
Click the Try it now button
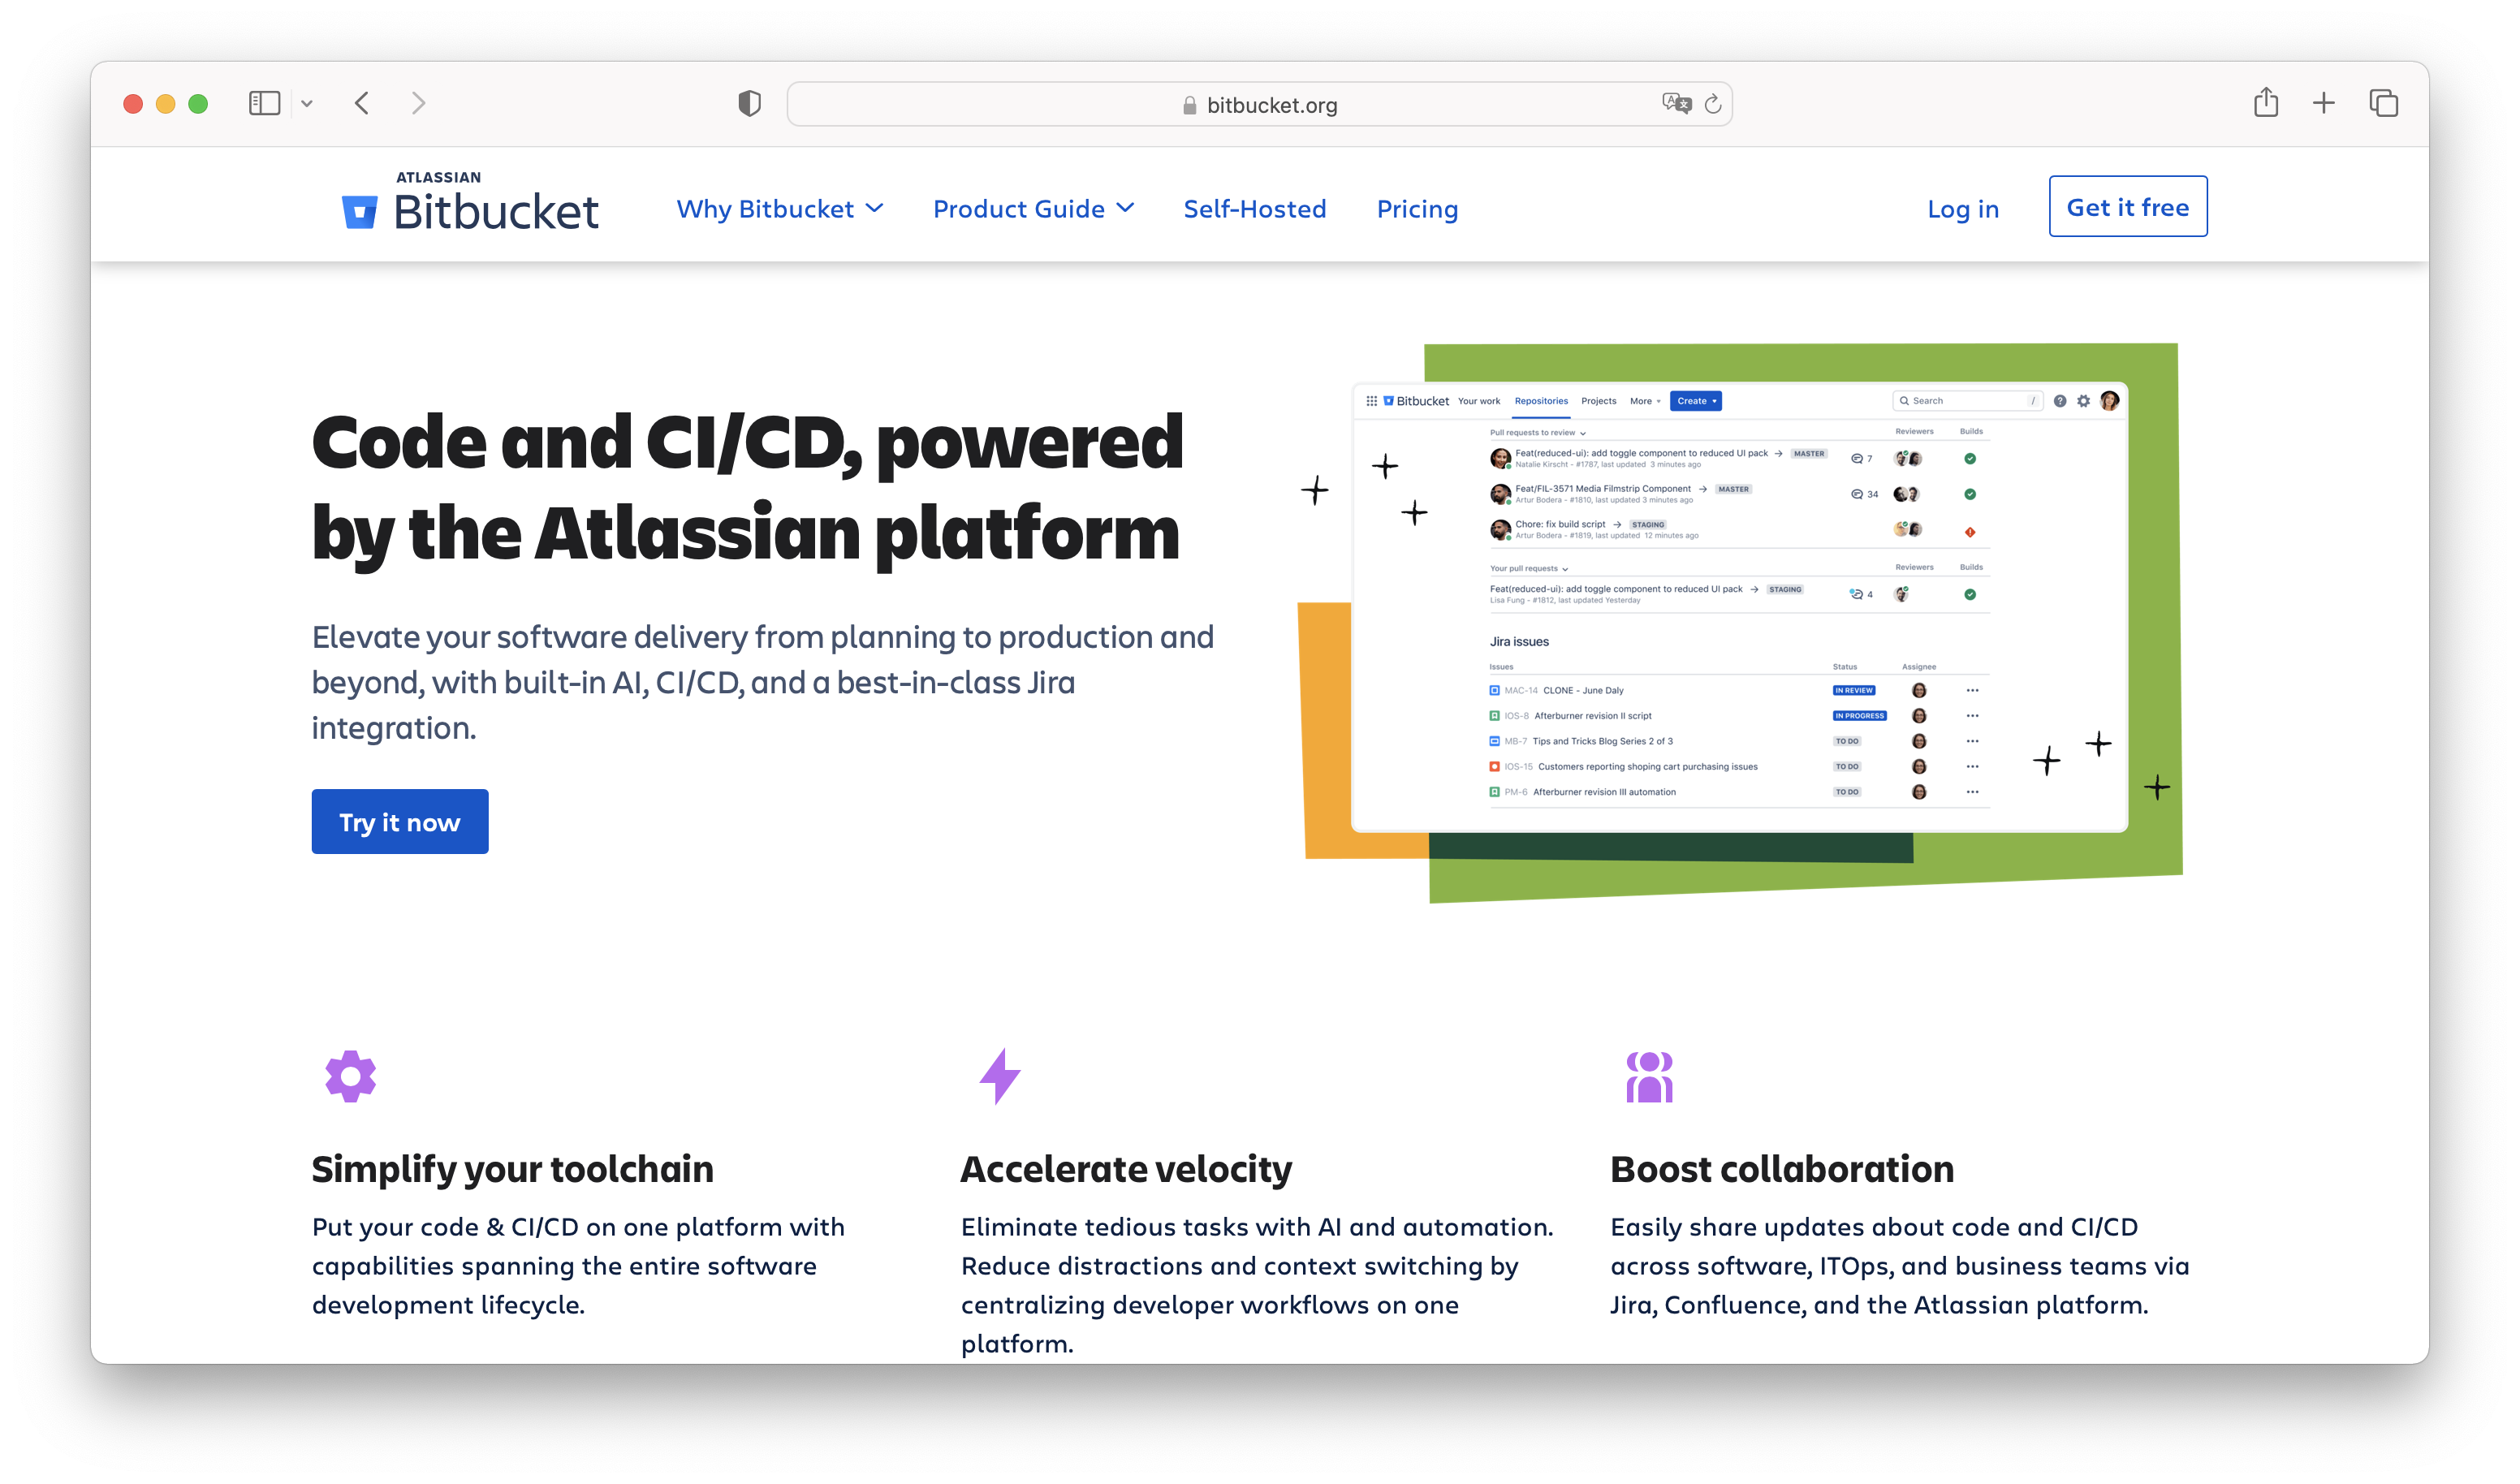tap(400, 822)
